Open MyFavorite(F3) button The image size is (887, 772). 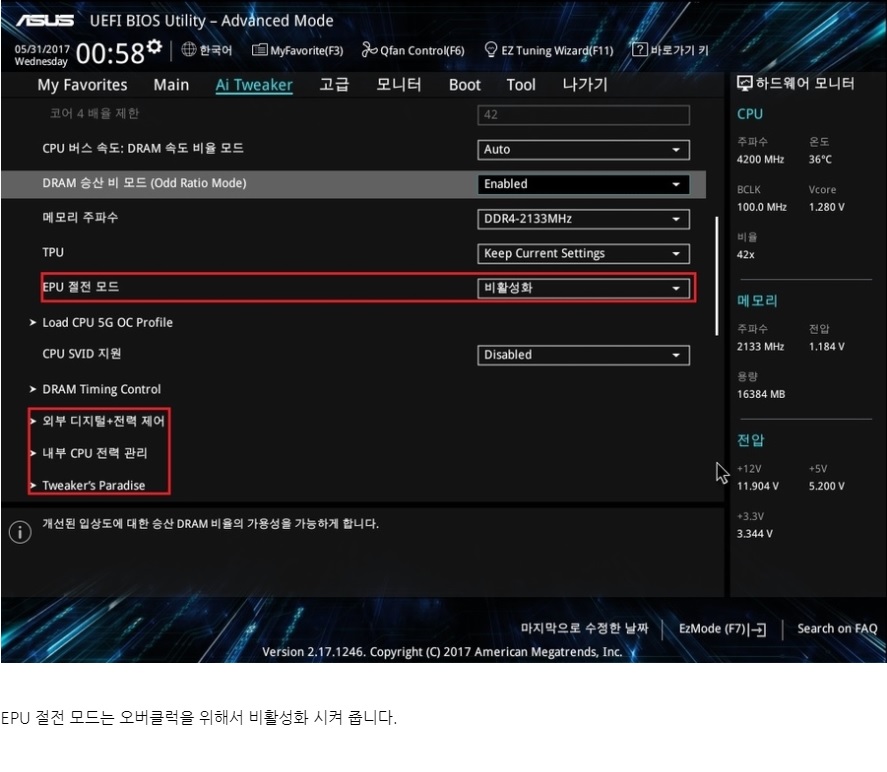[298, 50]
